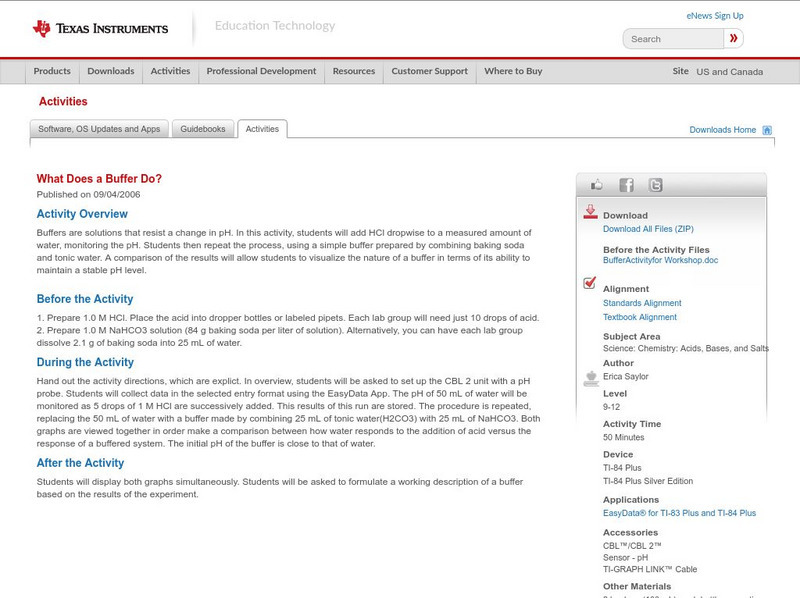This screenshot has width=800, height=598.
Task: Share the activity on Twitter
Action: point(656,185)
